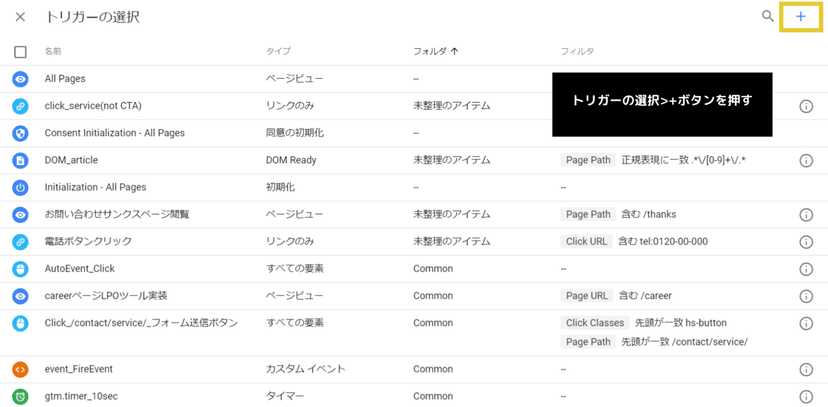
Task: Tick the select-all checkbox in header
Action: (x=20, y=52)
